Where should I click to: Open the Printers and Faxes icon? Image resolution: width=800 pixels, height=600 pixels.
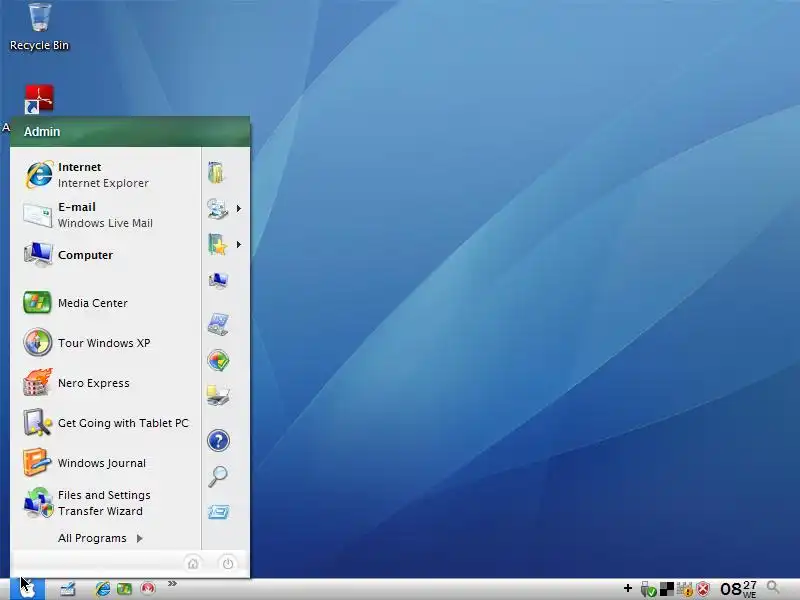click(x=218, y=395)
